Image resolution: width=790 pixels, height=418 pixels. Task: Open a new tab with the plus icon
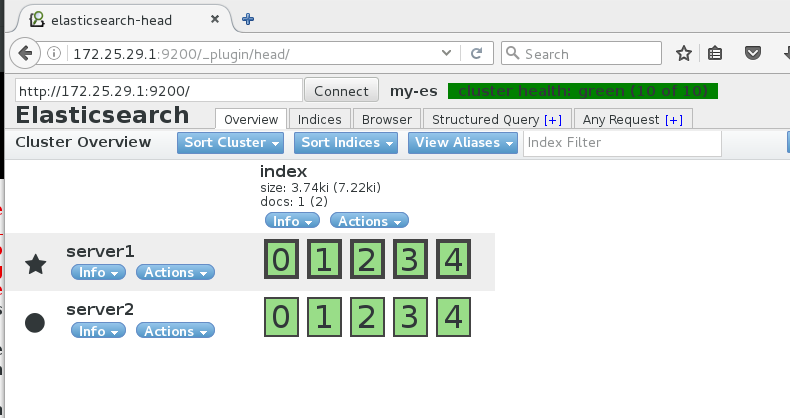[248, 19]
